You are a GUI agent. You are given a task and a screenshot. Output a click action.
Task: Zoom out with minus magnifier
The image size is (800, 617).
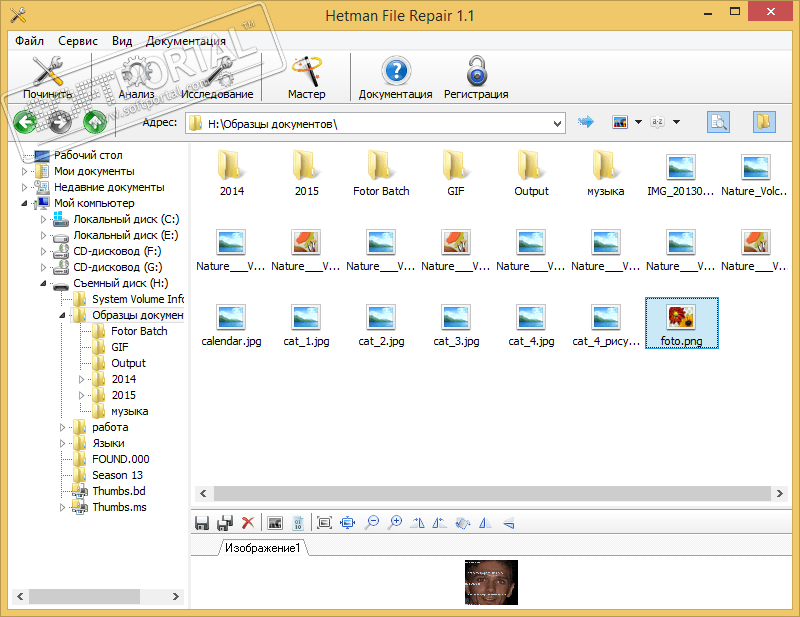[x=372, y=523]
